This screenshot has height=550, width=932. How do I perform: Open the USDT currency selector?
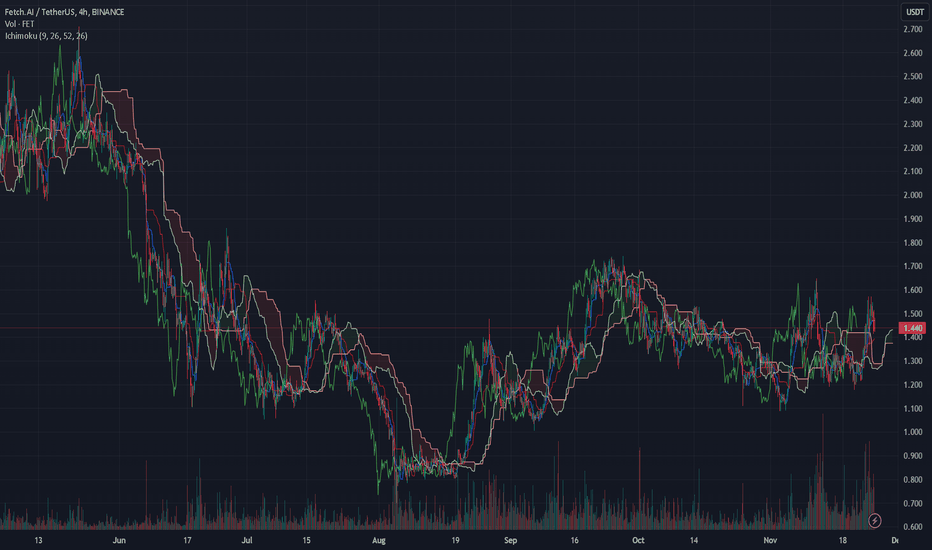[x=915, y=12]
